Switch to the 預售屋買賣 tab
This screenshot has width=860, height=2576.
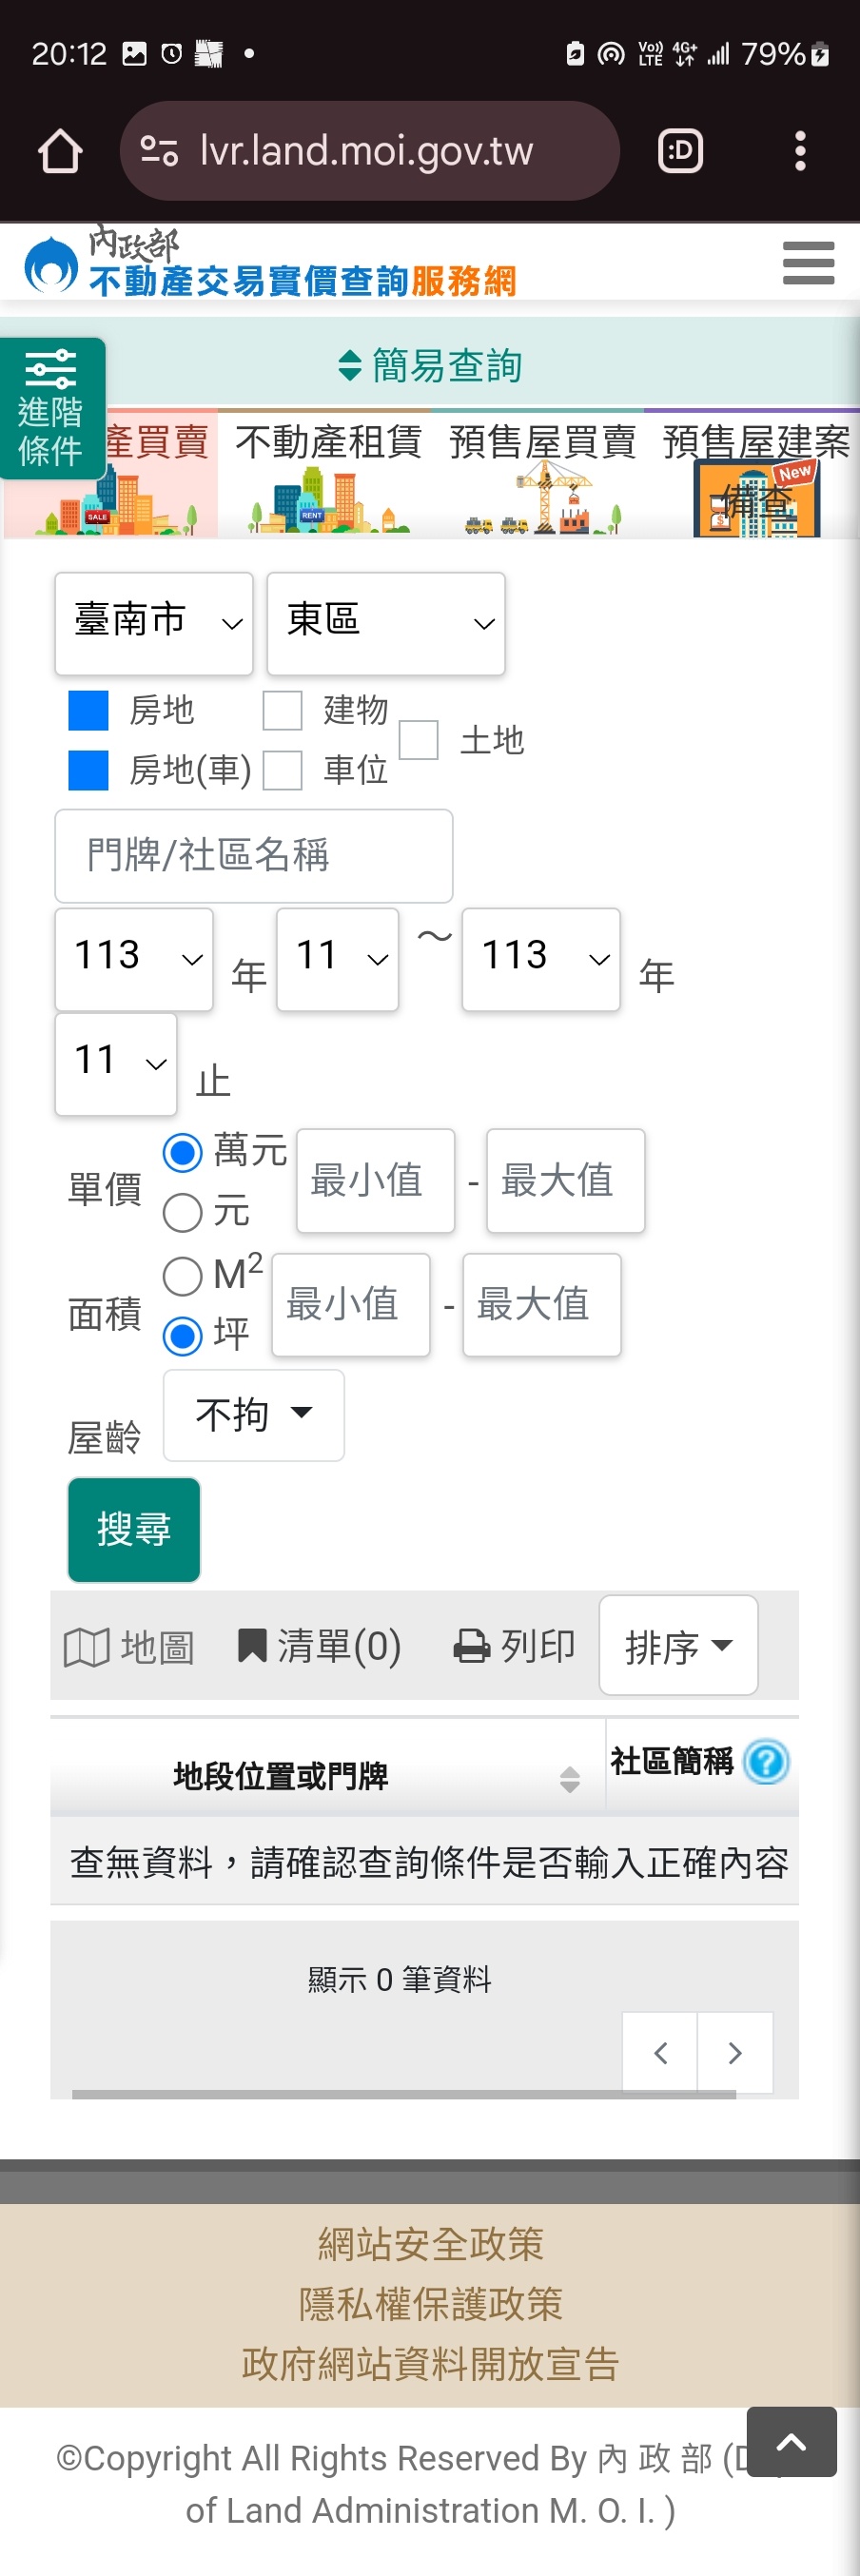click(542, 473)
